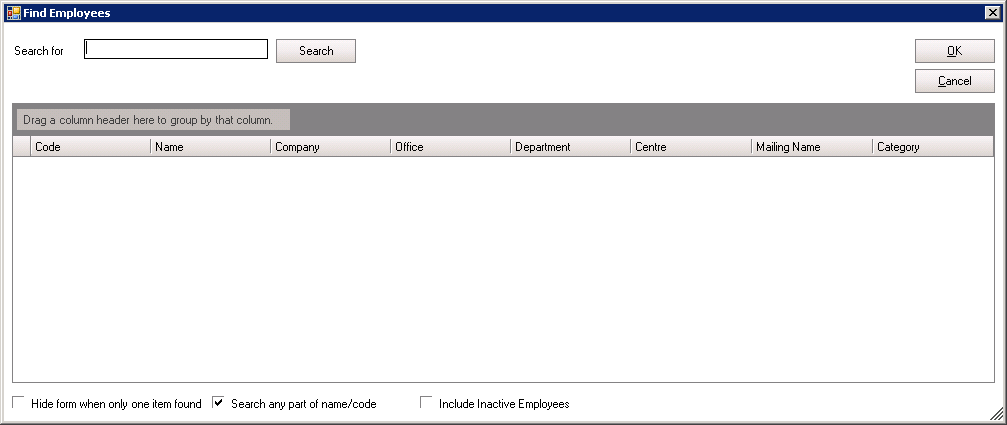
Task: Sort by the Code column header
Action: (90, 147)
